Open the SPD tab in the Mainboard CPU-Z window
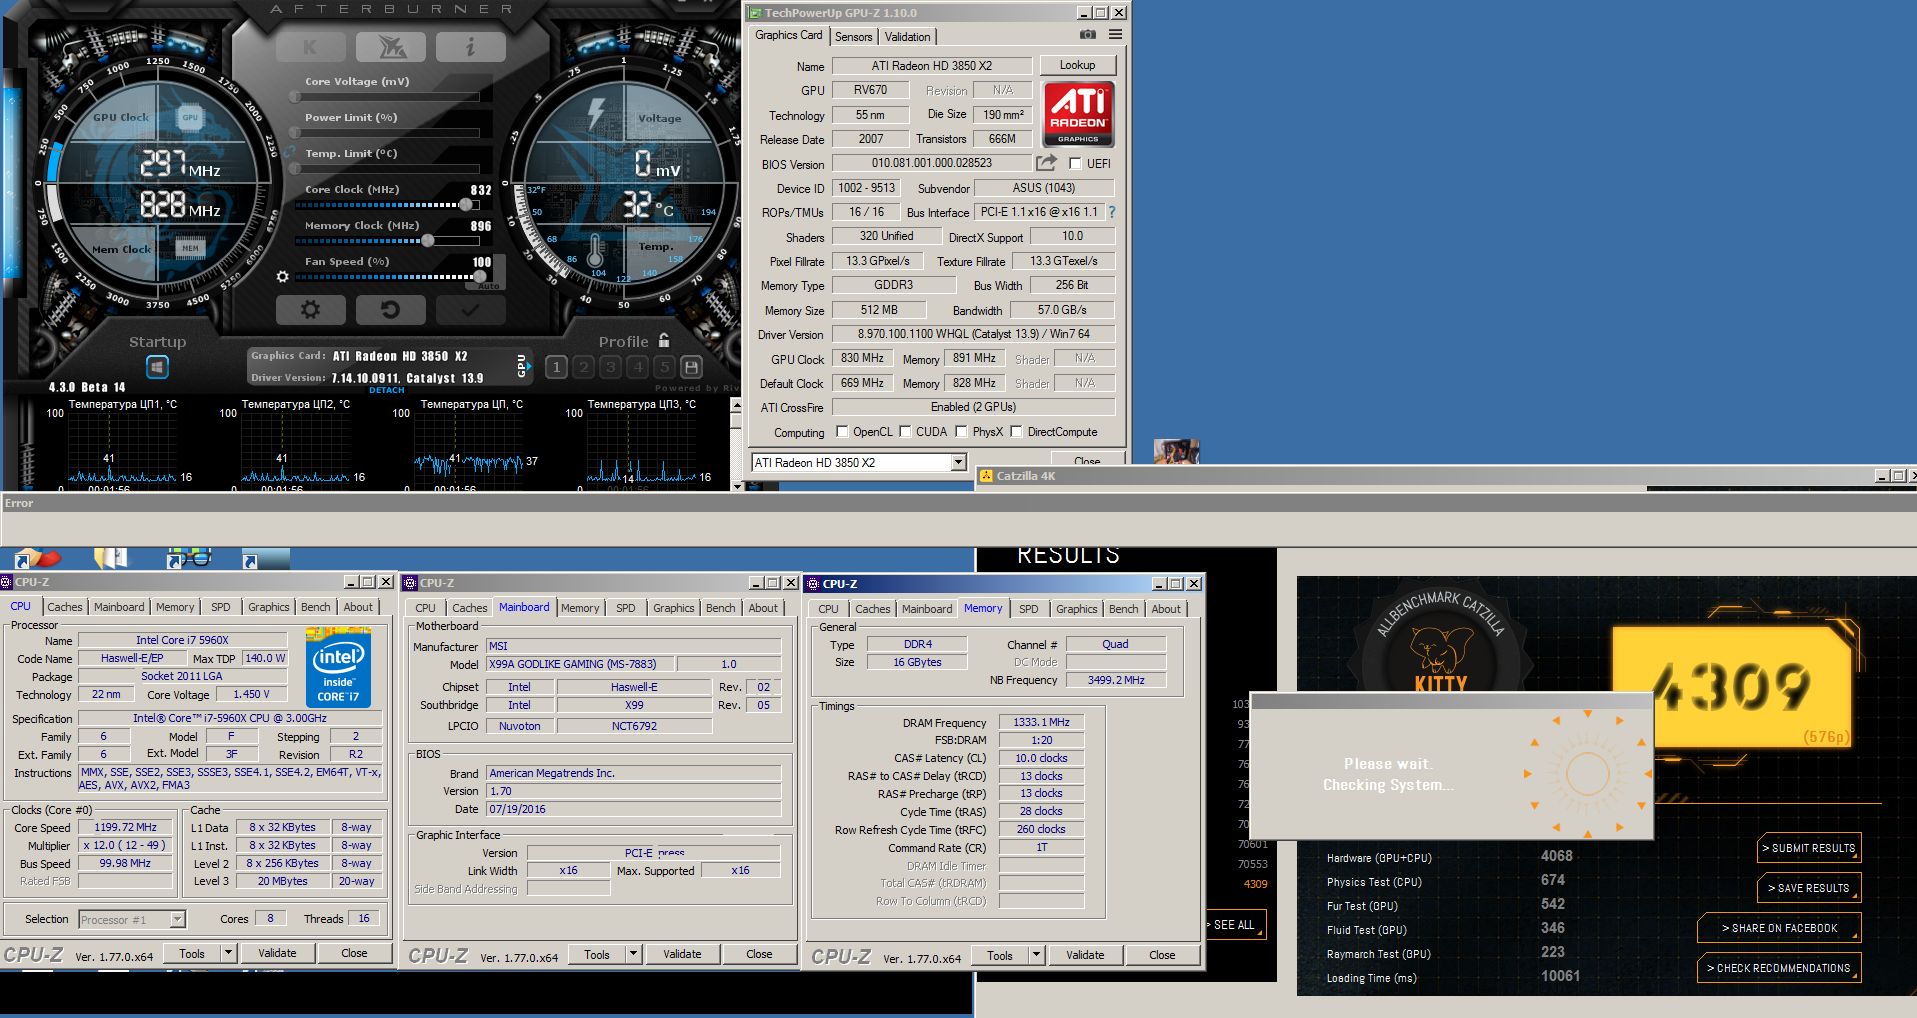 625,608
